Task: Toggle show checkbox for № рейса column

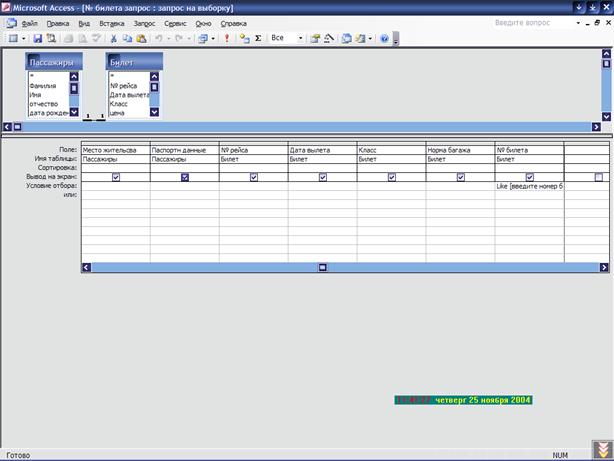Action: (254, 177)
